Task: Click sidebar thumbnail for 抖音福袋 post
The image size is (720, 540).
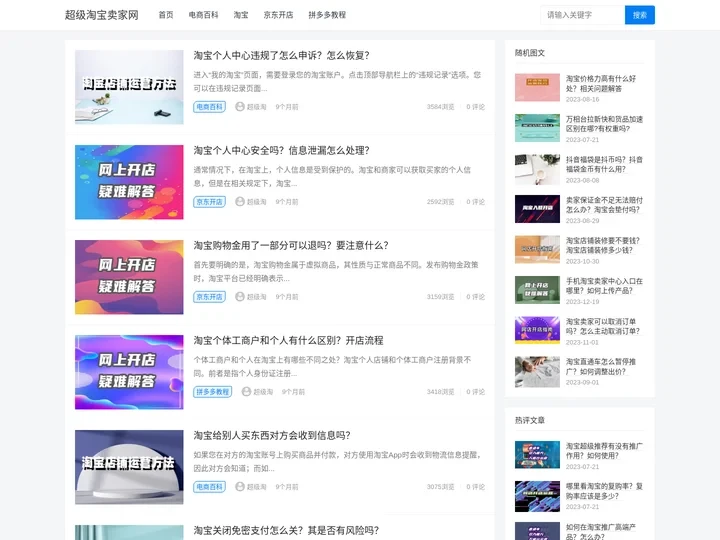Action: click(537, 169)
